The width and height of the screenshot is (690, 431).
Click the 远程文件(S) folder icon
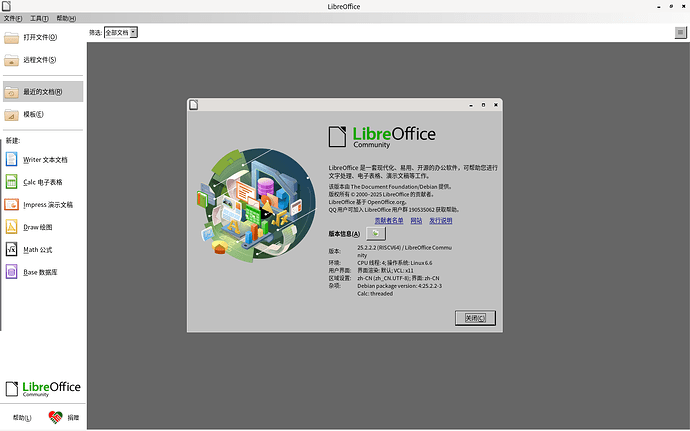(11, 60)
